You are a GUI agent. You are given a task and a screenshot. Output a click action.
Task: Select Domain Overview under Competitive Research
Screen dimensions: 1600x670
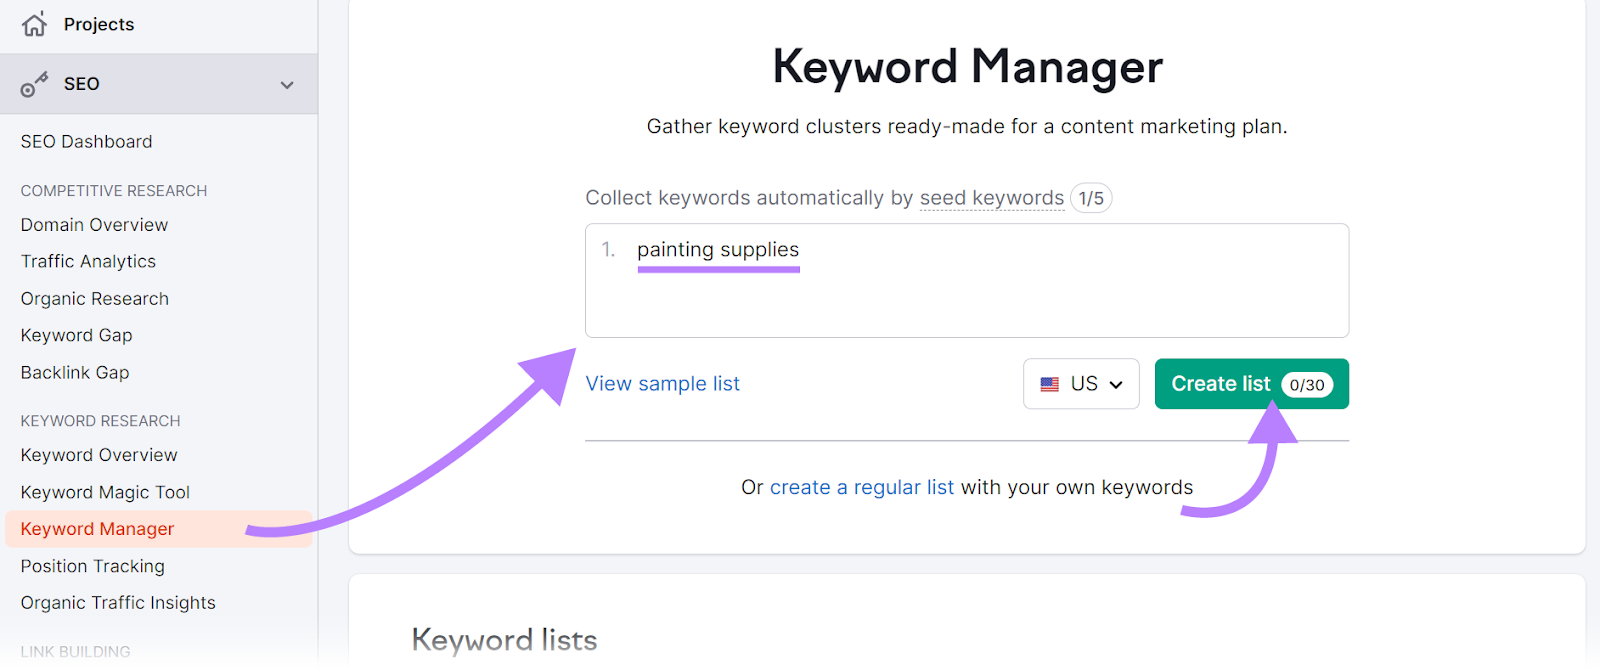click(x=93, y=224)
